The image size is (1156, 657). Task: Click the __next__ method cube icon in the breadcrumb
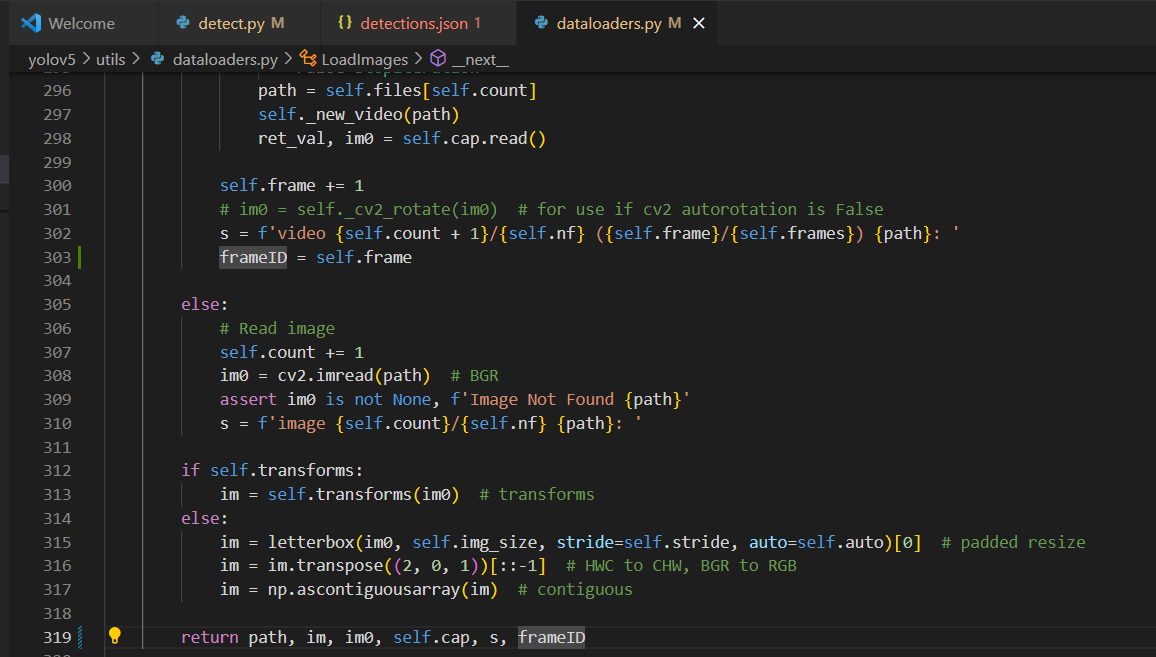[x=438, y=59]
